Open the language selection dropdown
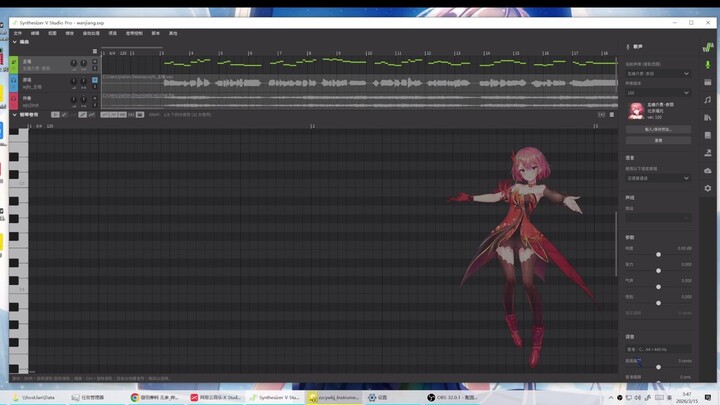The image size is (720, 405). [658, 178]
